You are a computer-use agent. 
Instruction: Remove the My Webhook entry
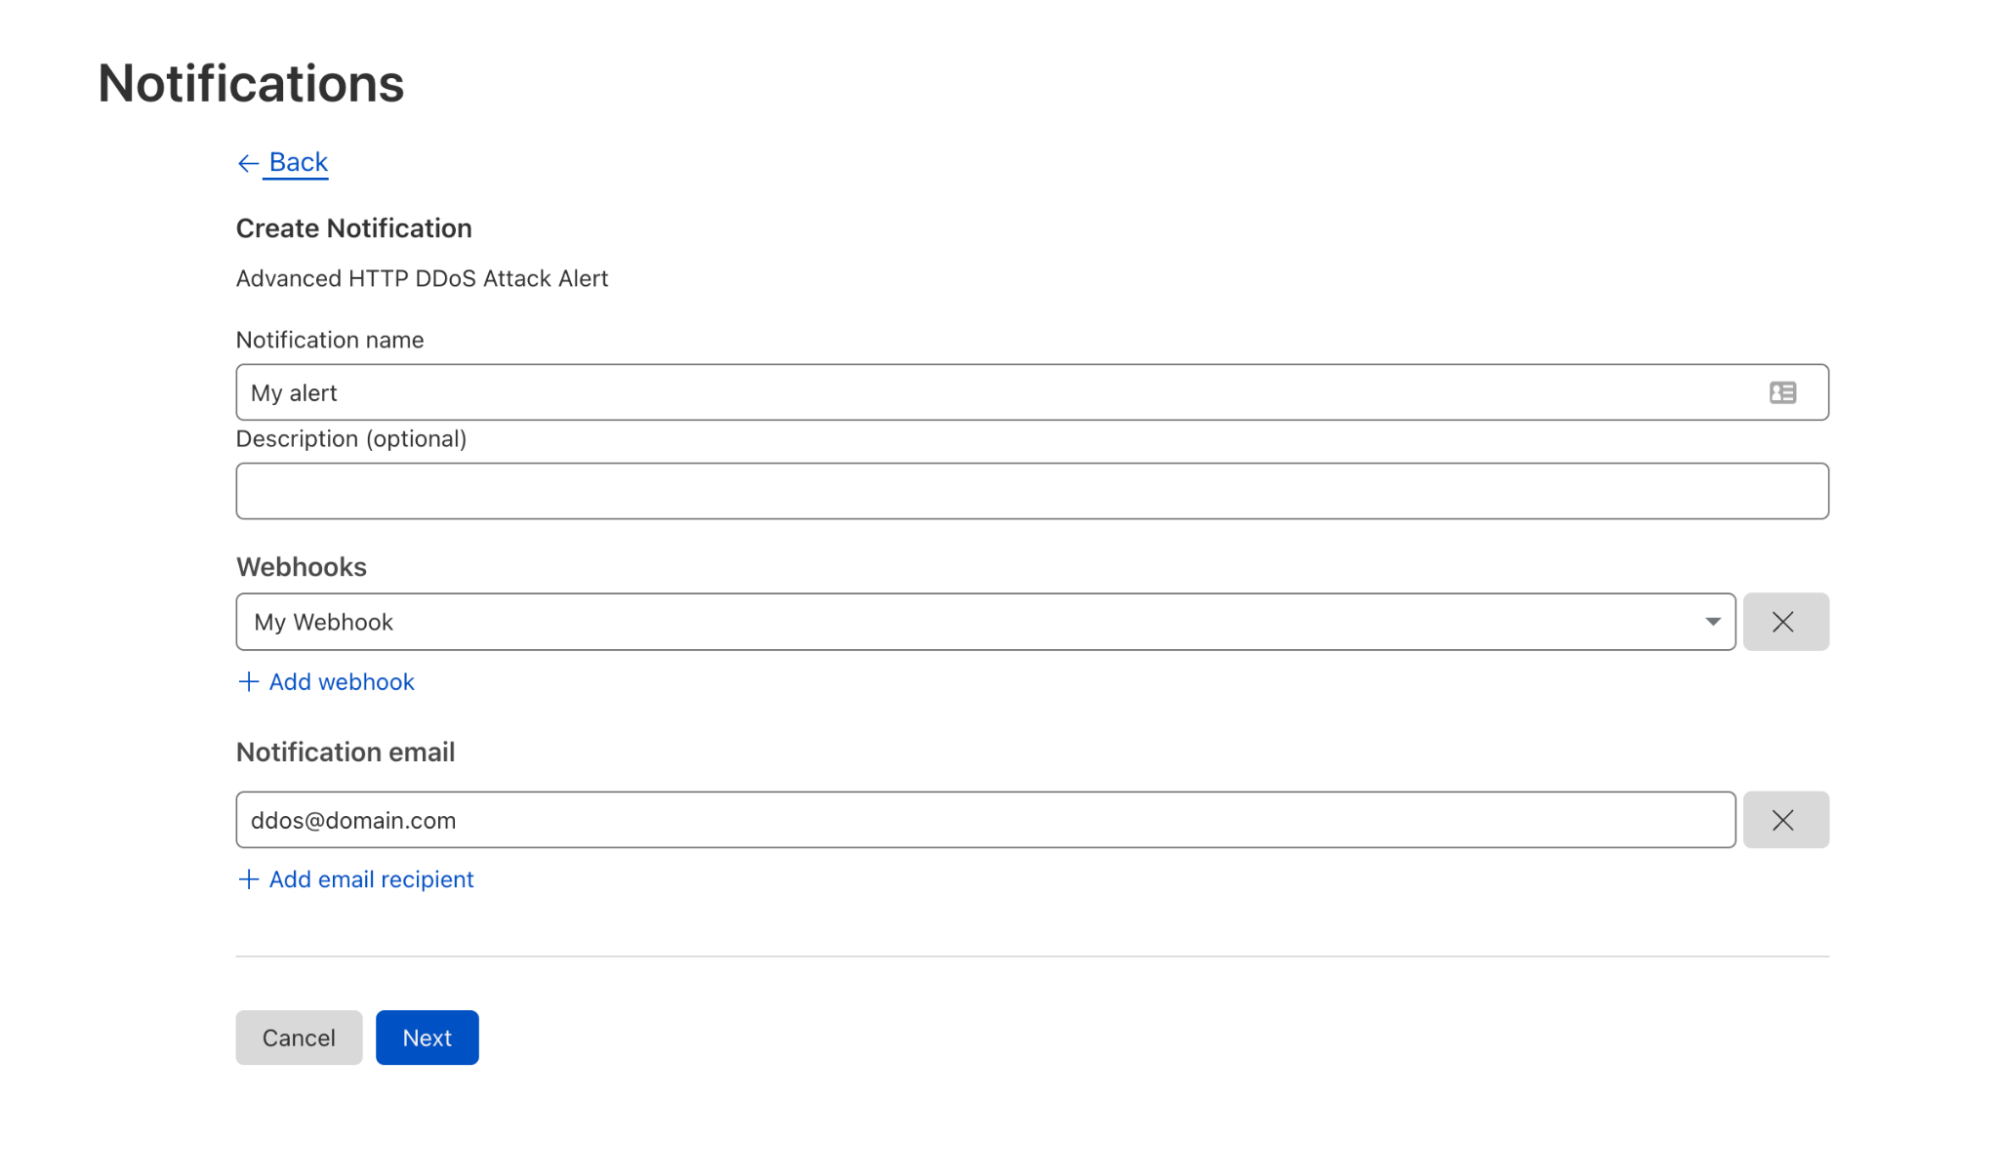(1785, 622)
